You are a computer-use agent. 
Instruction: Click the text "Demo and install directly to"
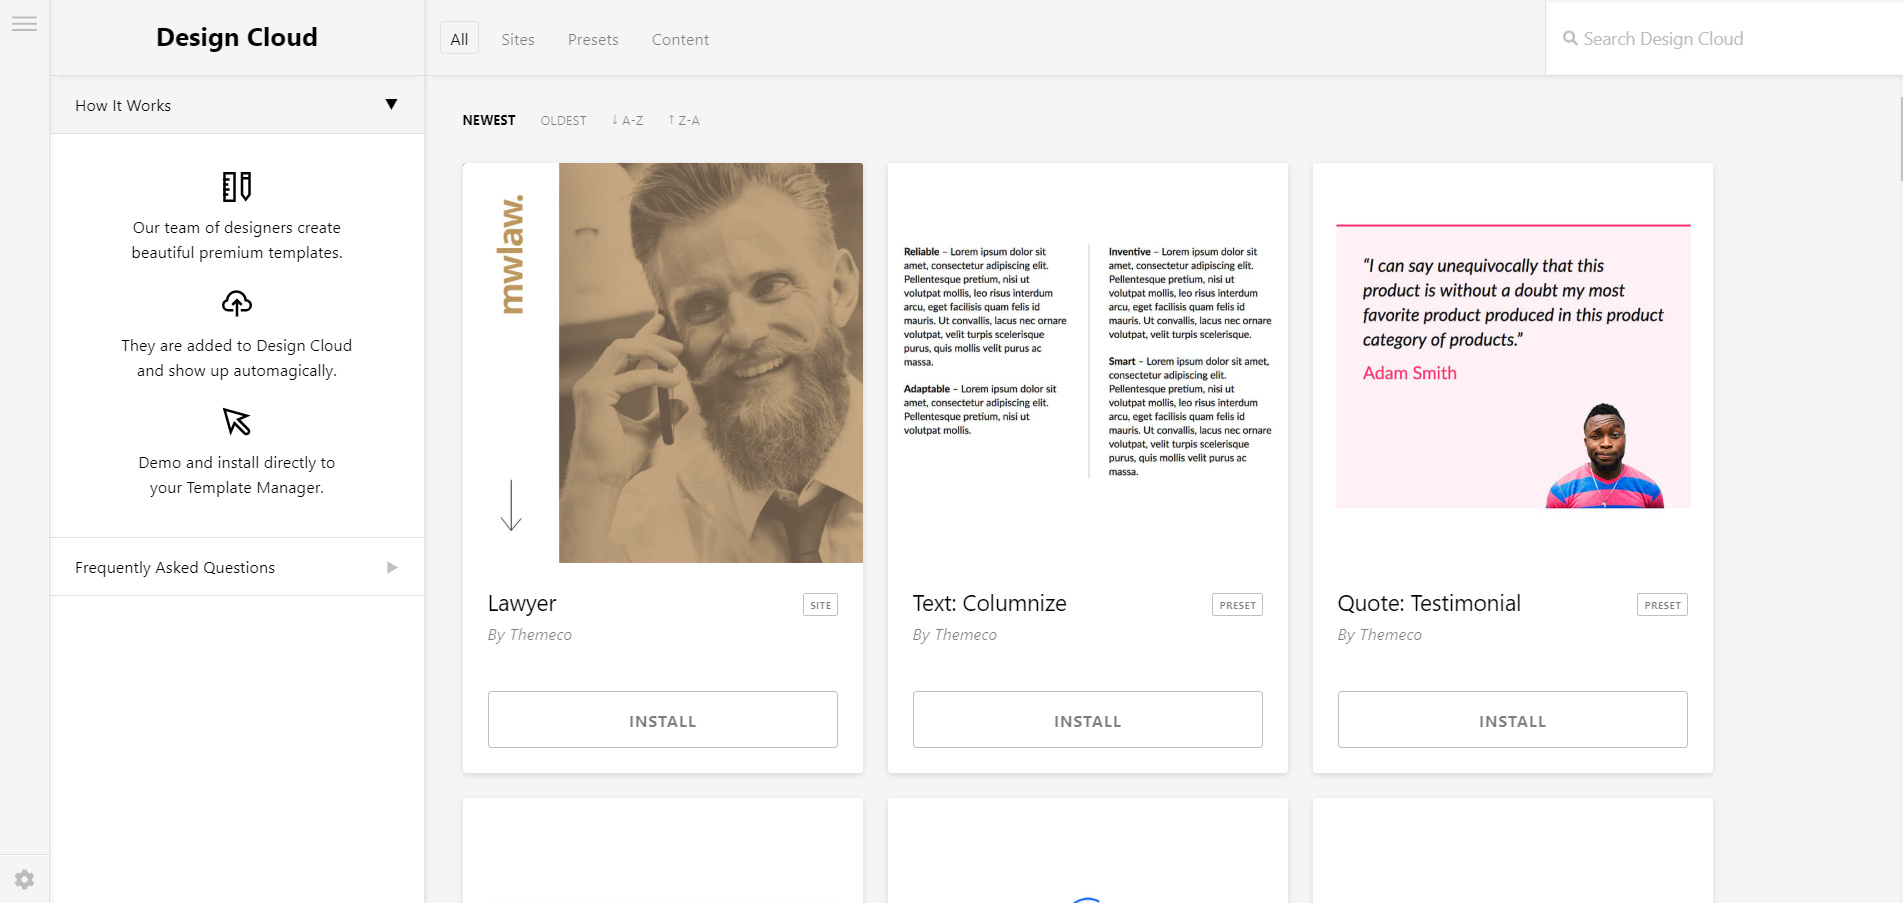(237, 463)
